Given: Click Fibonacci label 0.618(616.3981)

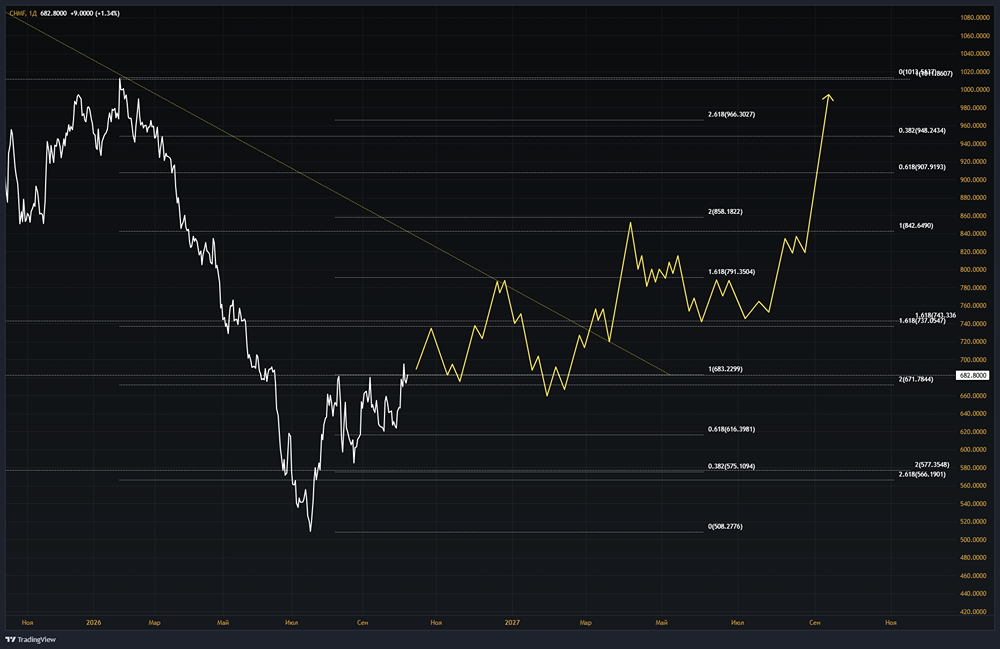Looking at the screenshot, I should pos(732,430).
